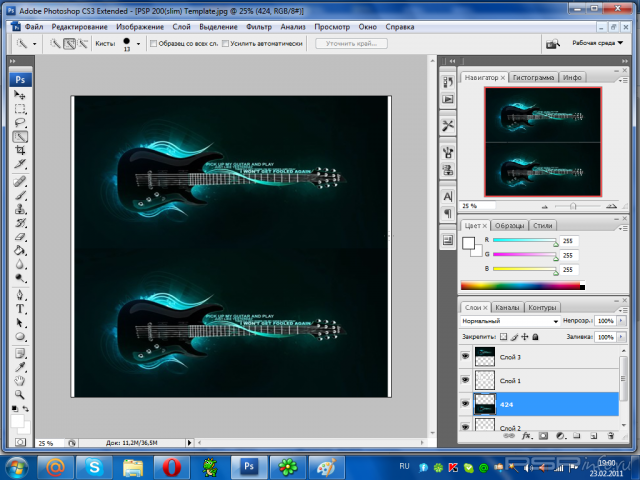Select the Zoom magnifier tool
Viewport: 640px width, 480px height.
(20, 394)
